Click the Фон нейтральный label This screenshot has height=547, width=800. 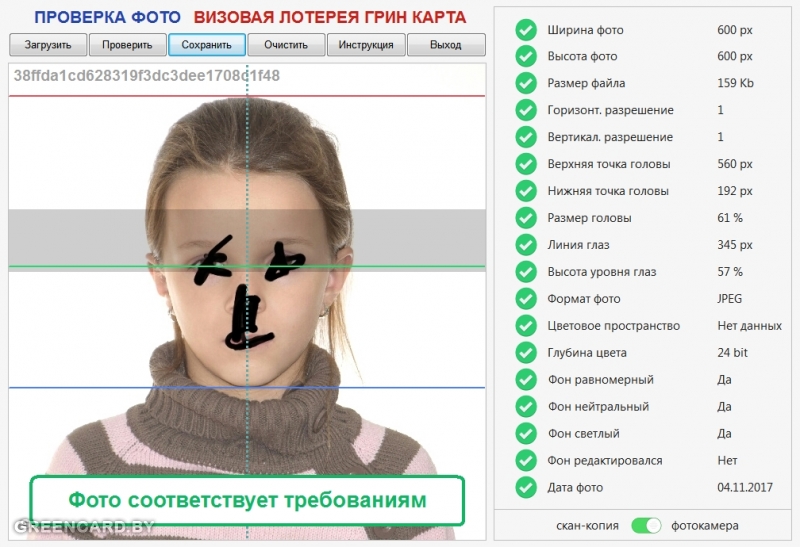(x=598, y=407)
